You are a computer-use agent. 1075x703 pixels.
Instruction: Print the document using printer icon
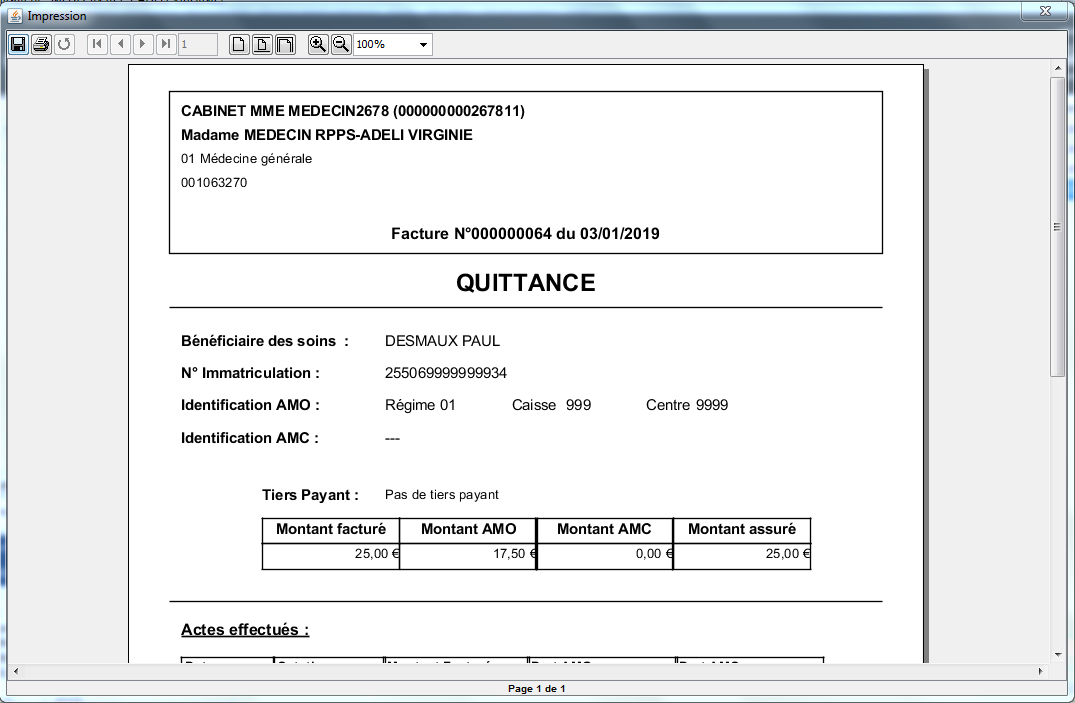pos(41,44)
